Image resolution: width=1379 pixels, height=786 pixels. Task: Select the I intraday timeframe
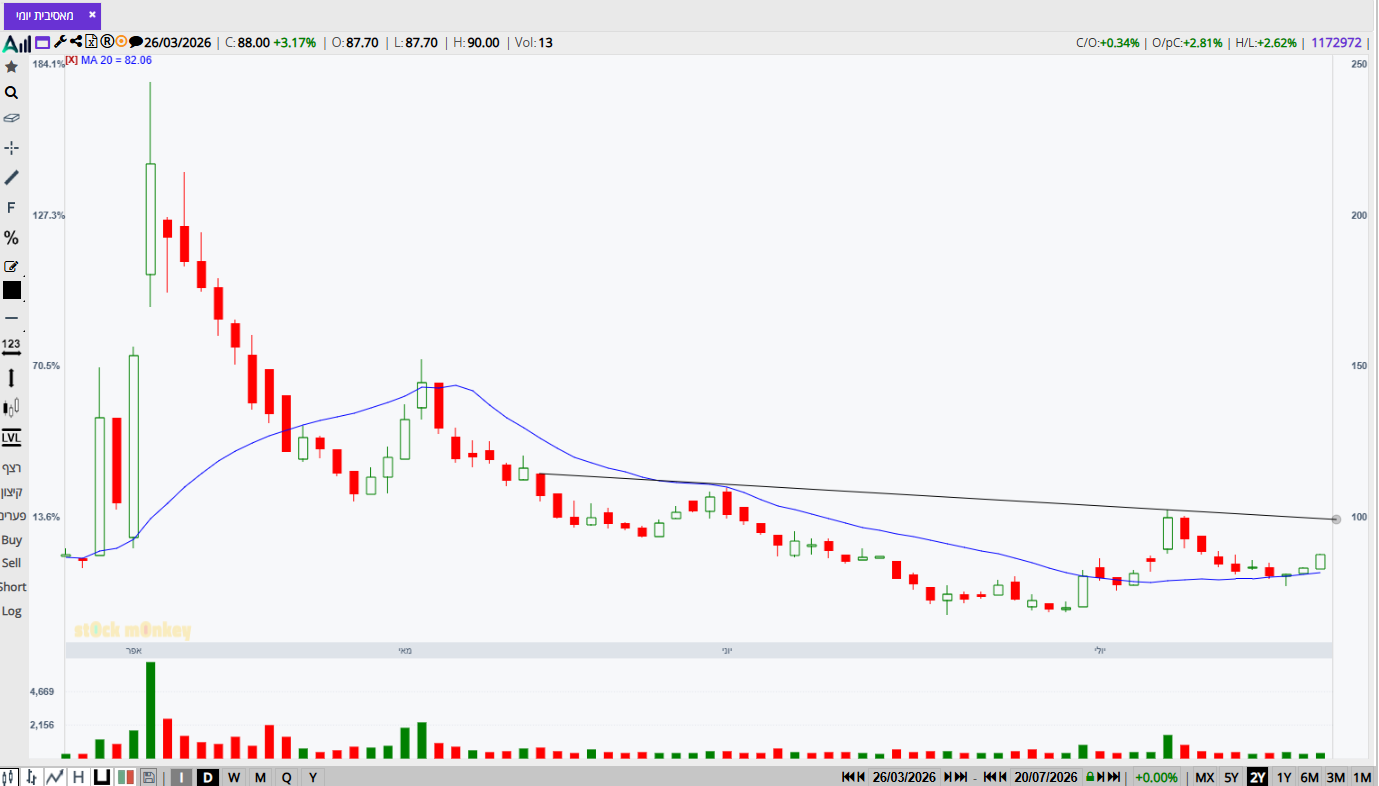pyautogui.click(x=182, y=777)
